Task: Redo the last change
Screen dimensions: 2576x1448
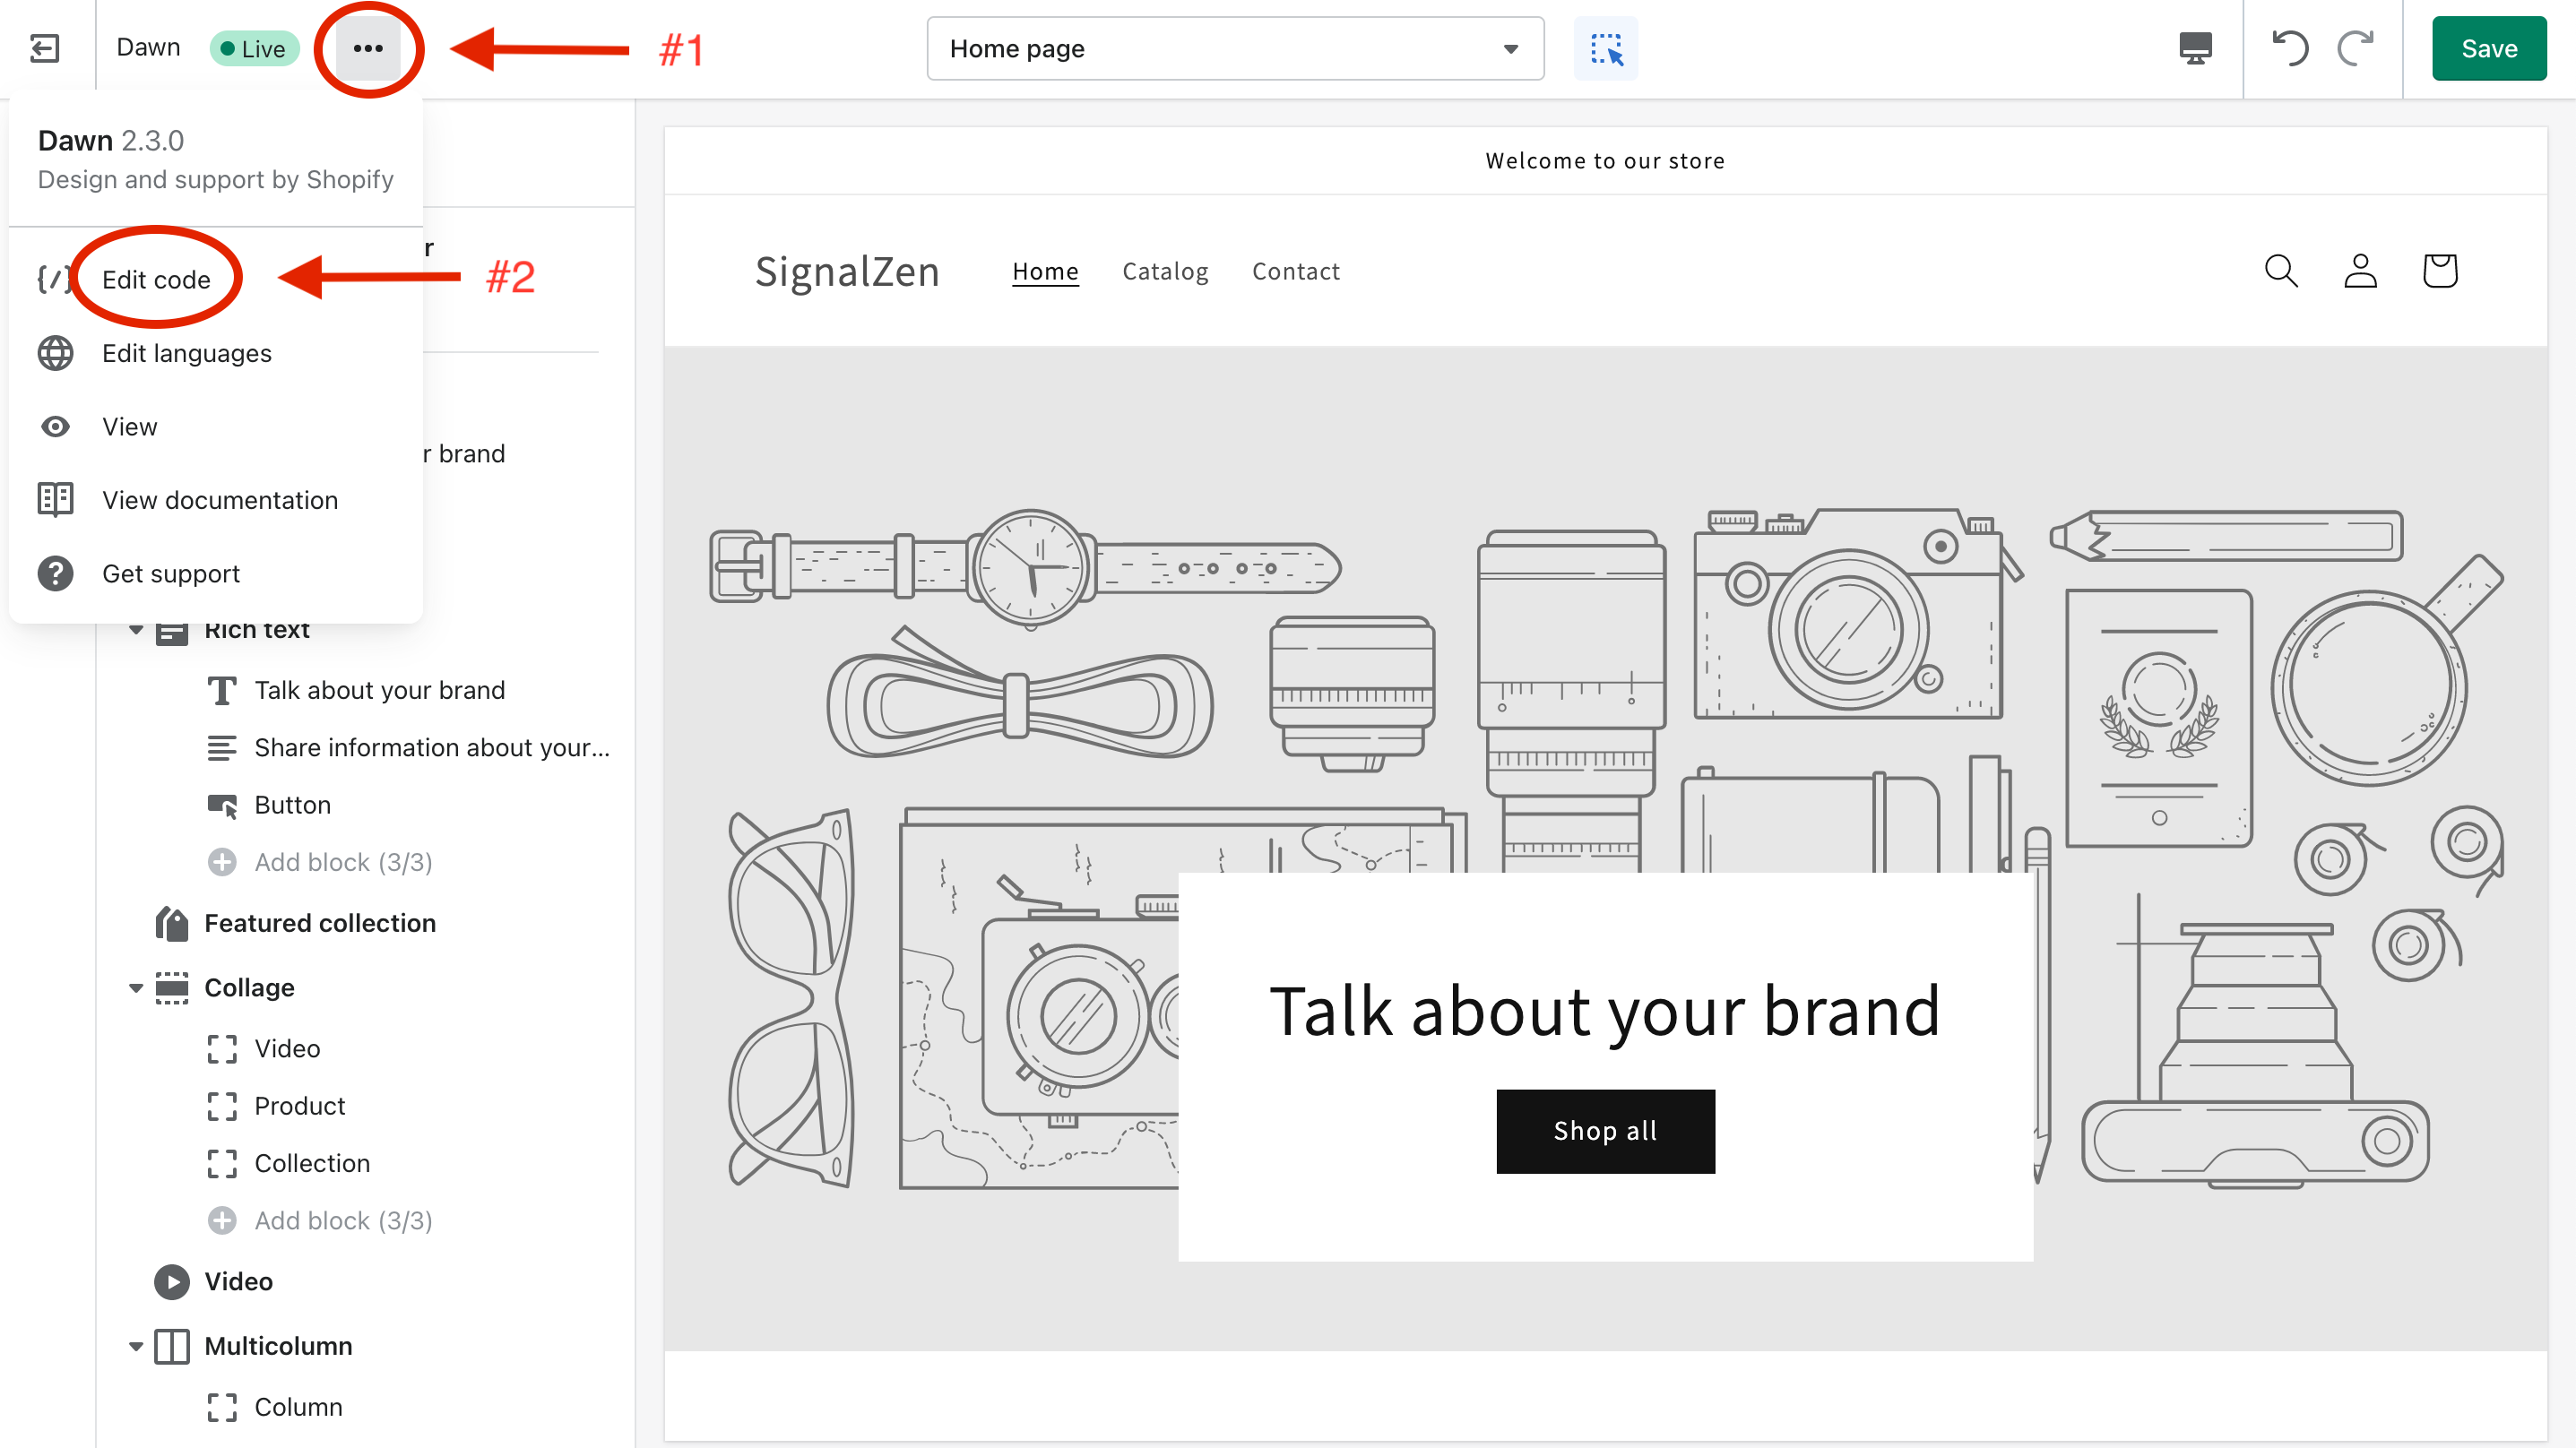Action: pos(2356,48)
